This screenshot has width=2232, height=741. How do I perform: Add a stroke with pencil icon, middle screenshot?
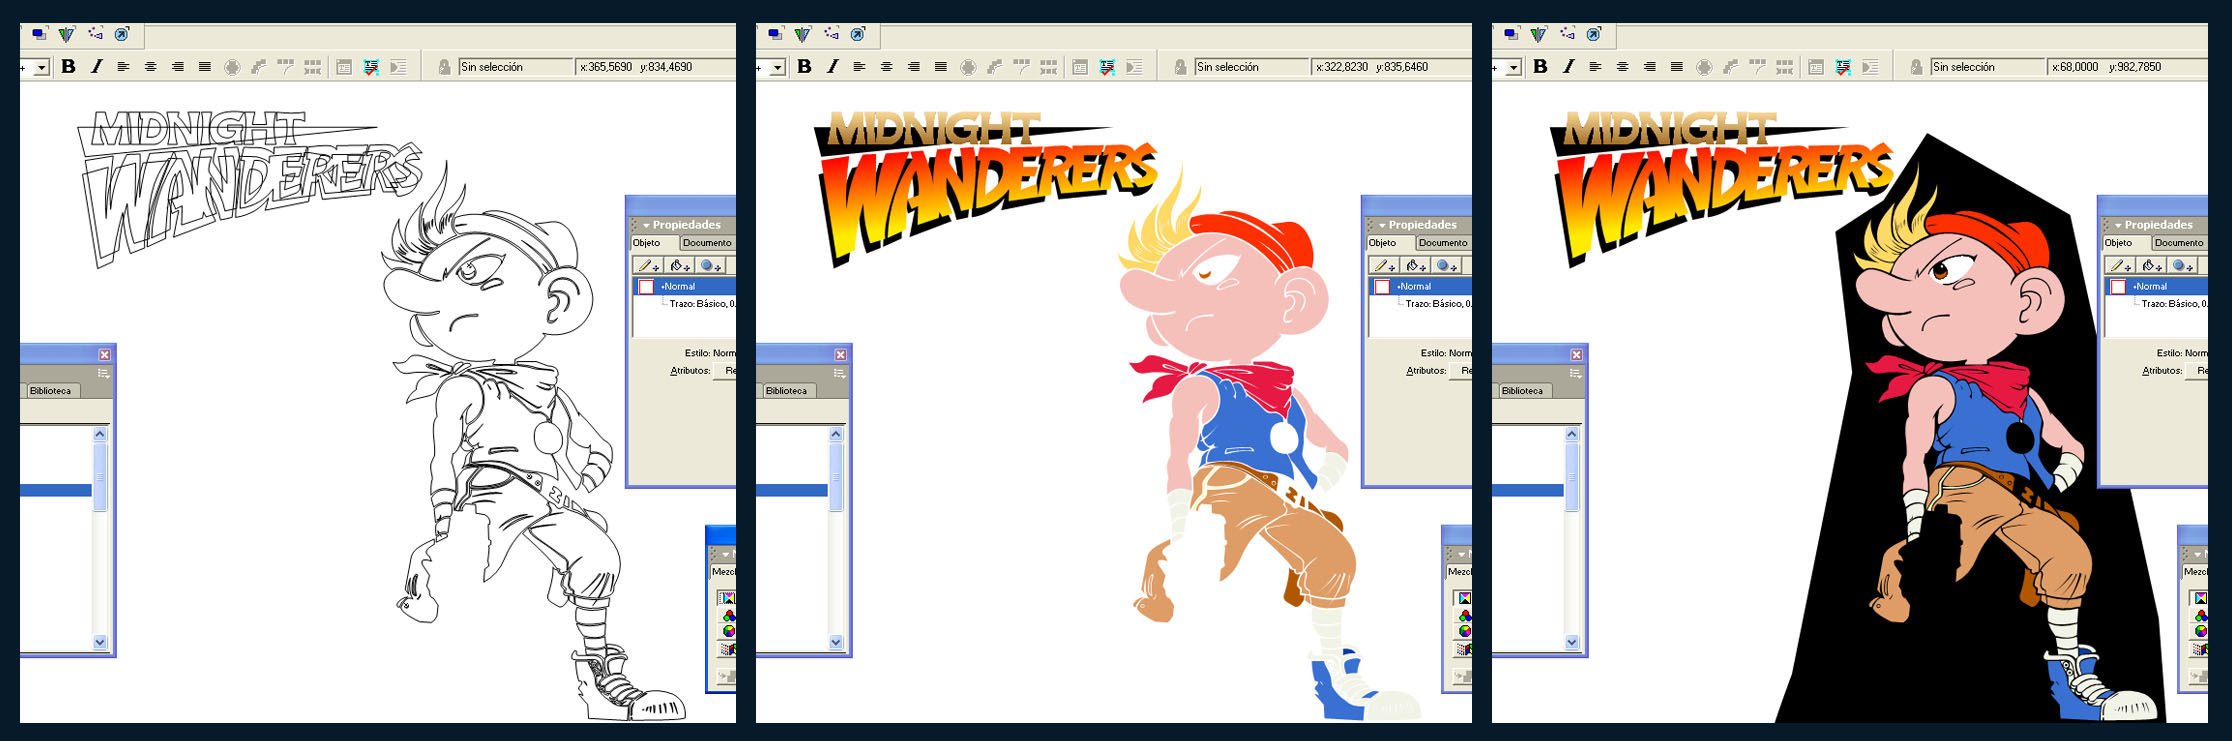coord(1384,265)
